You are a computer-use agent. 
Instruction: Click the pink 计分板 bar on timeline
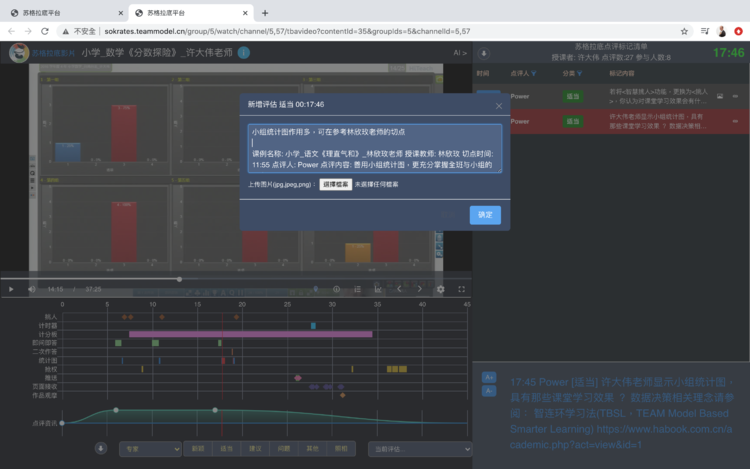pyautogui.click(x=250, y=334)
